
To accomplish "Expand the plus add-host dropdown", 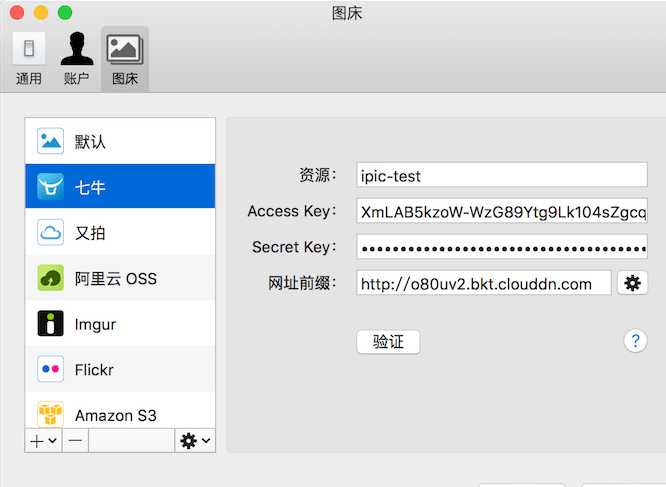I will [x=43, y=441].
